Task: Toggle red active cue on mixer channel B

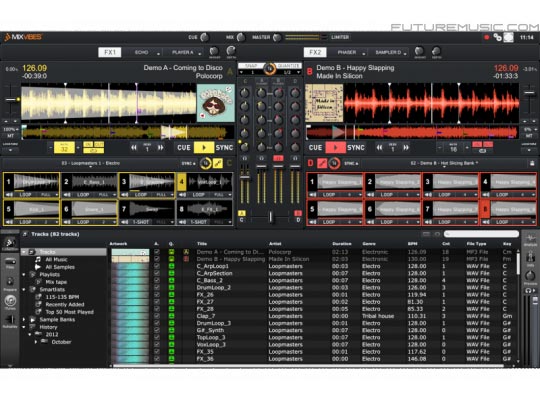Action: [278, 158]
